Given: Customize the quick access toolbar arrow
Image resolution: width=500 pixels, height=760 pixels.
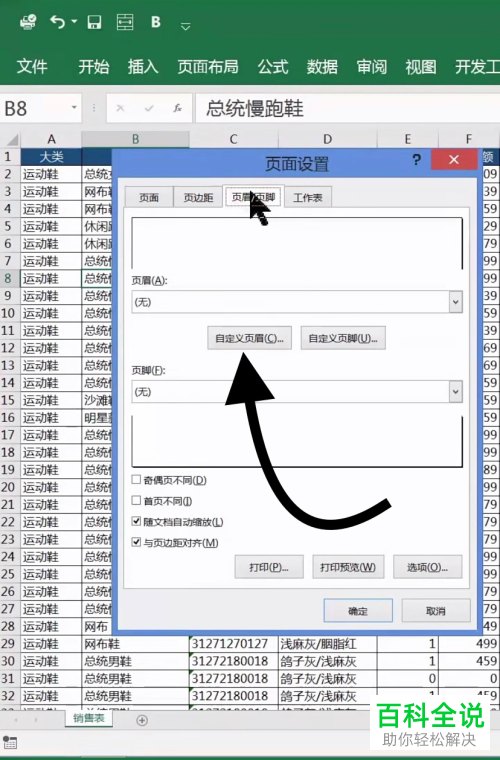Looking at the screenshot, I should [x=185, y=26].
